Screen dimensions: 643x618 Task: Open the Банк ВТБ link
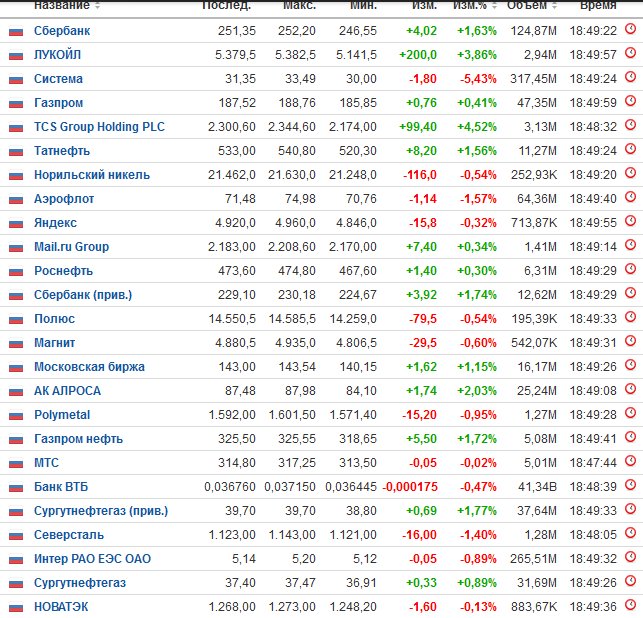click(61, 486)
